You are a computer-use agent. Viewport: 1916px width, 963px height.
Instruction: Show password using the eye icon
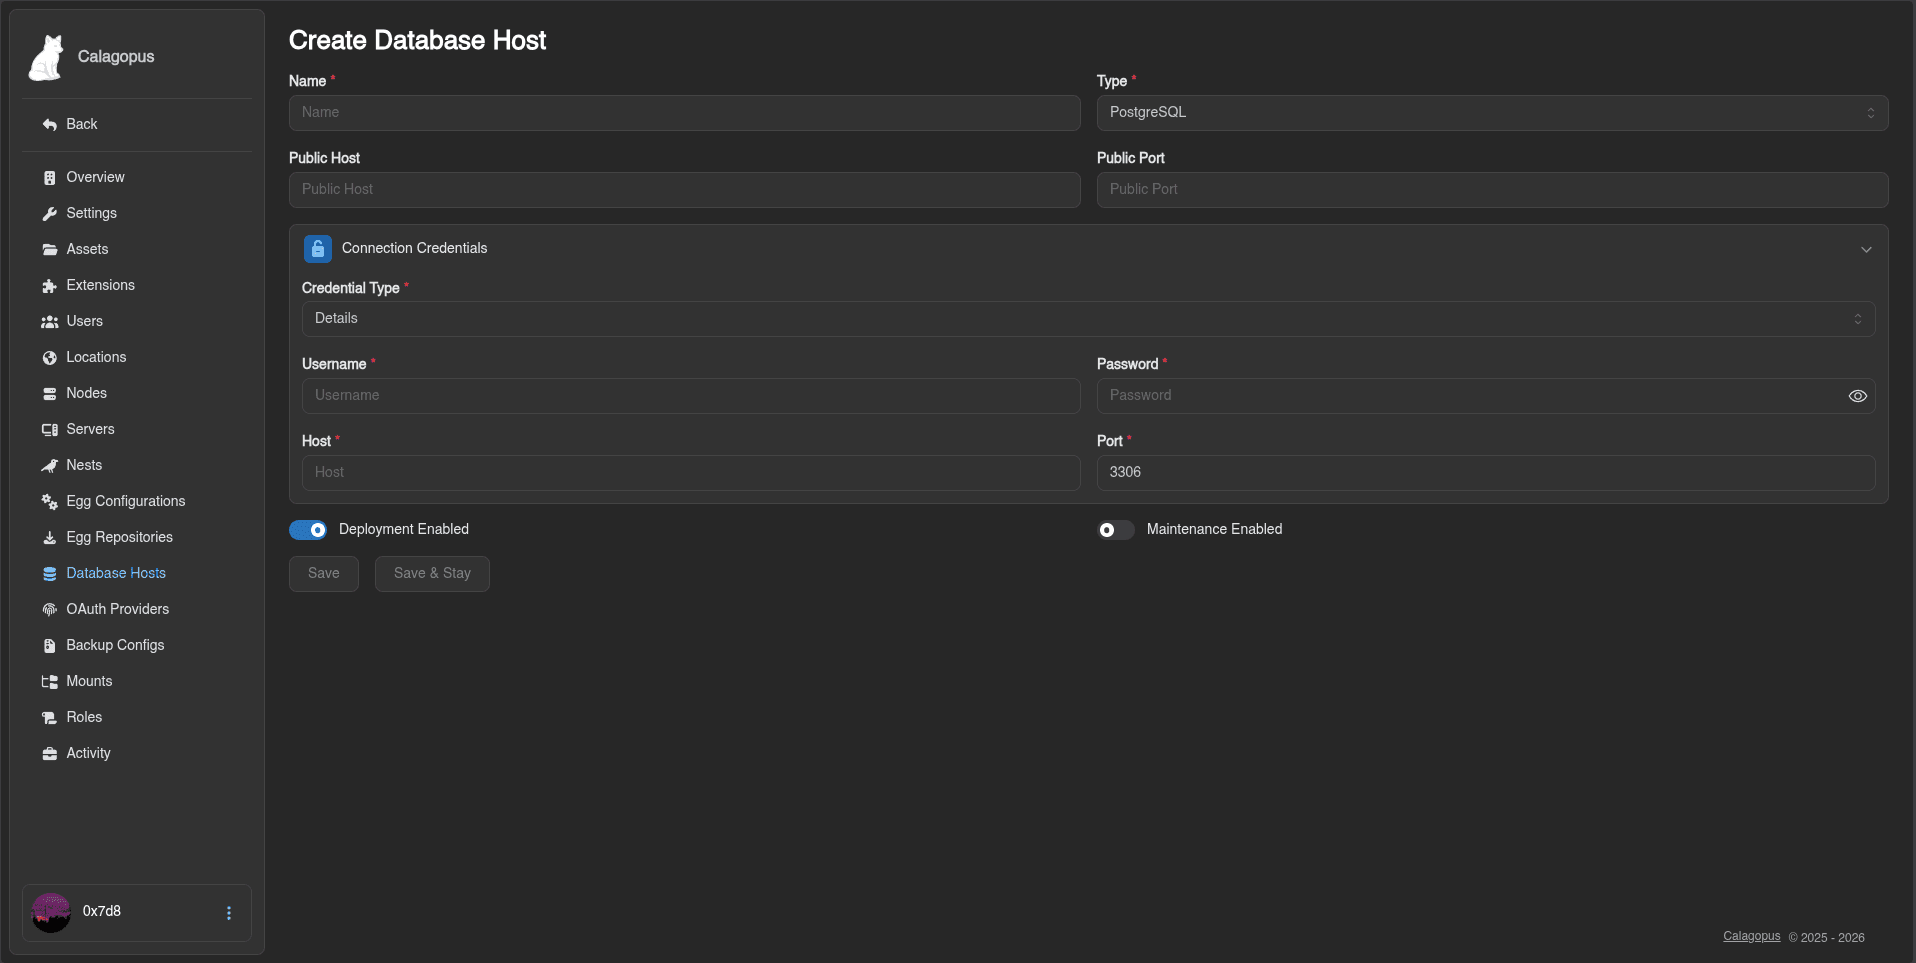(1857, 396)
